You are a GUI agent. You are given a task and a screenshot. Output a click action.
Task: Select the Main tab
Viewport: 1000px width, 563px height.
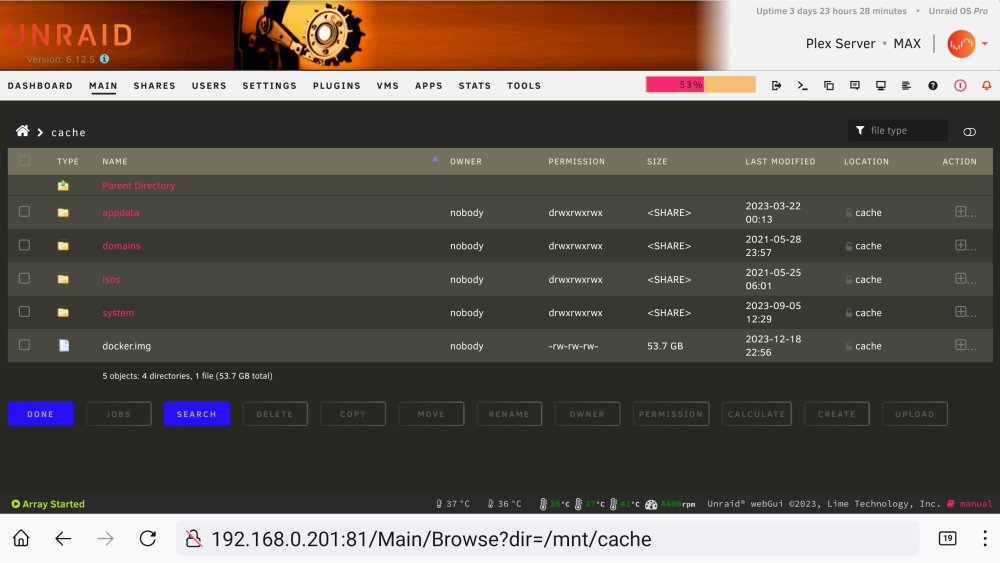point(103,85)
